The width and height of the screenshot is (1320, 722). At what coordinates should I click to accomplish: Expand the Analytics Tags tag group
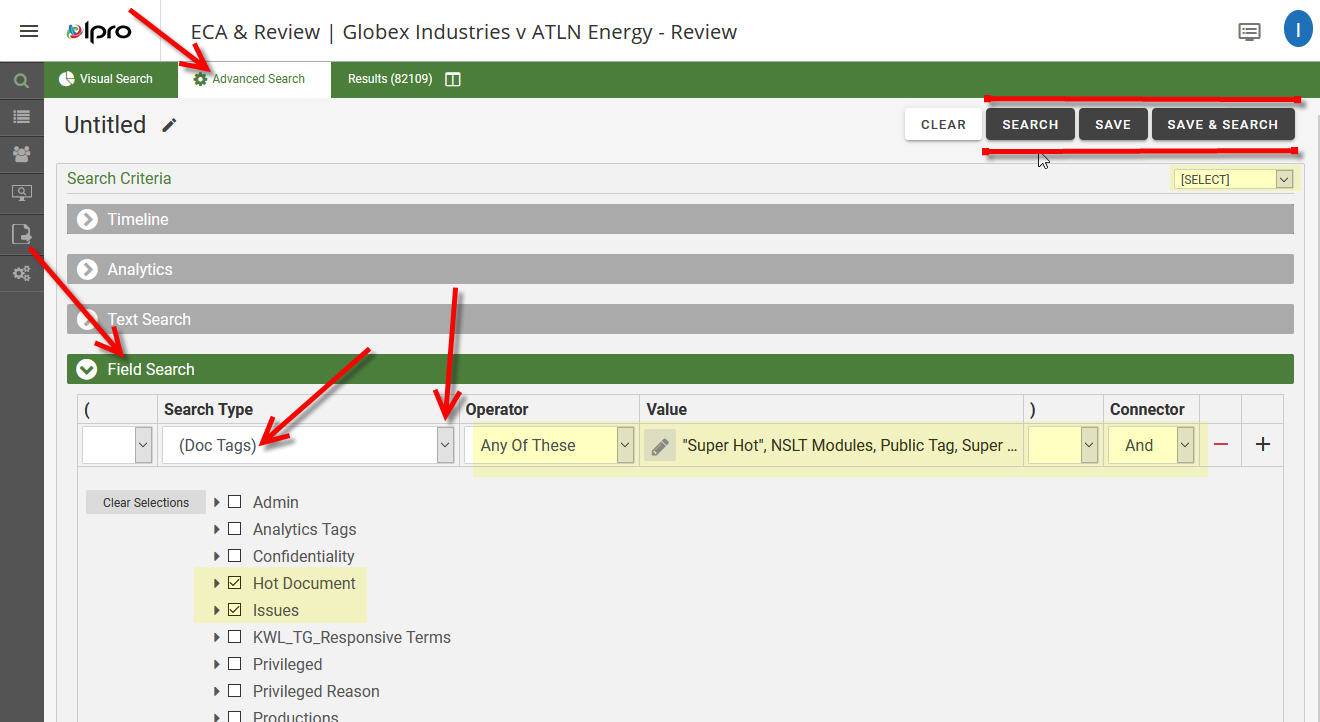click(217, 529)
